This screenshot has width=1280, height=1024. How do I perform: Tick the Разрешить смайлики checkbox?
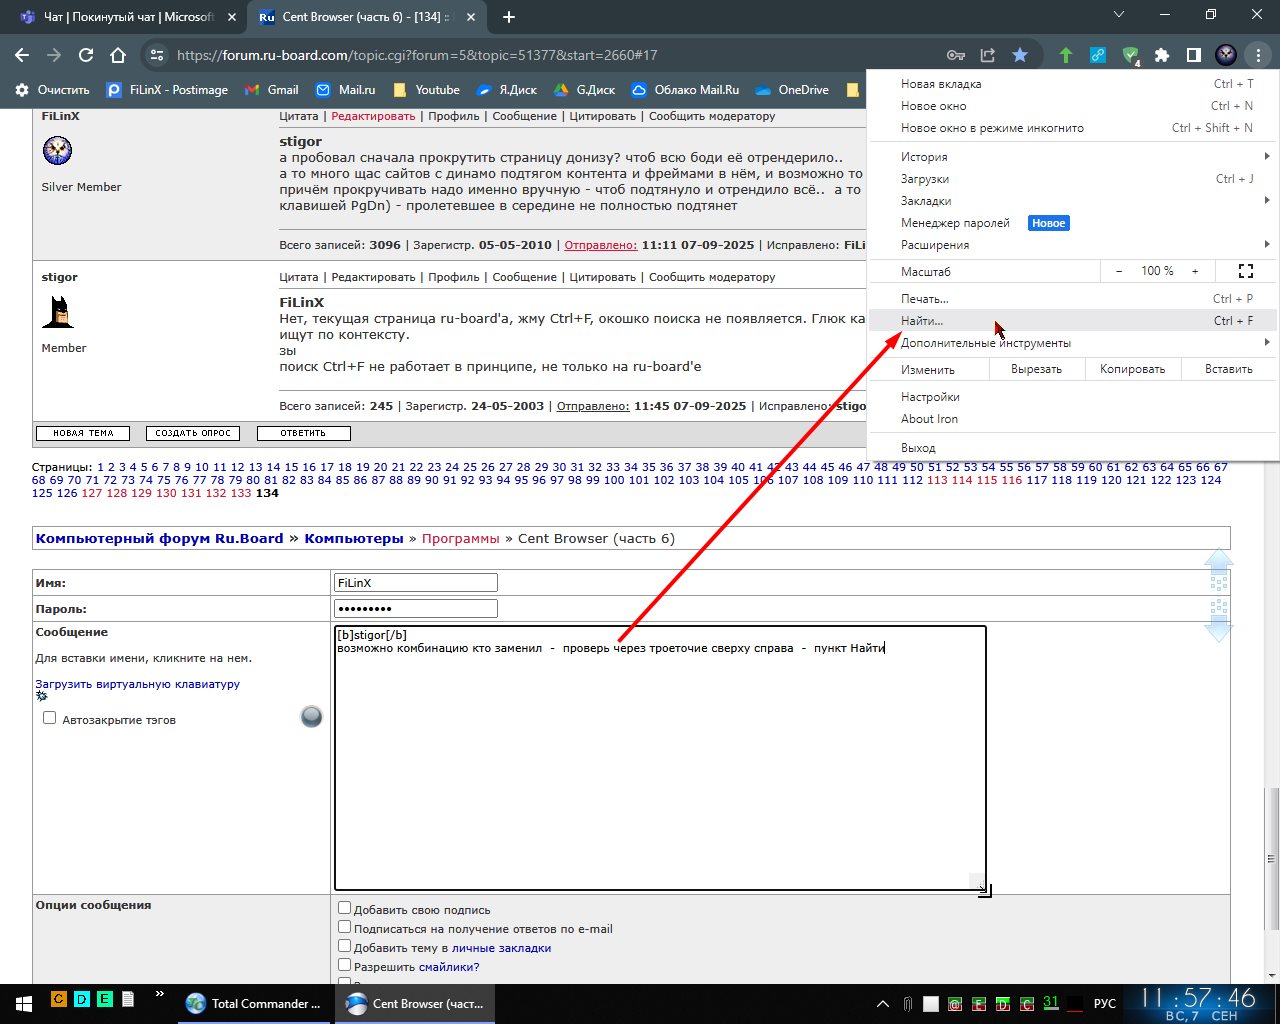344,965
